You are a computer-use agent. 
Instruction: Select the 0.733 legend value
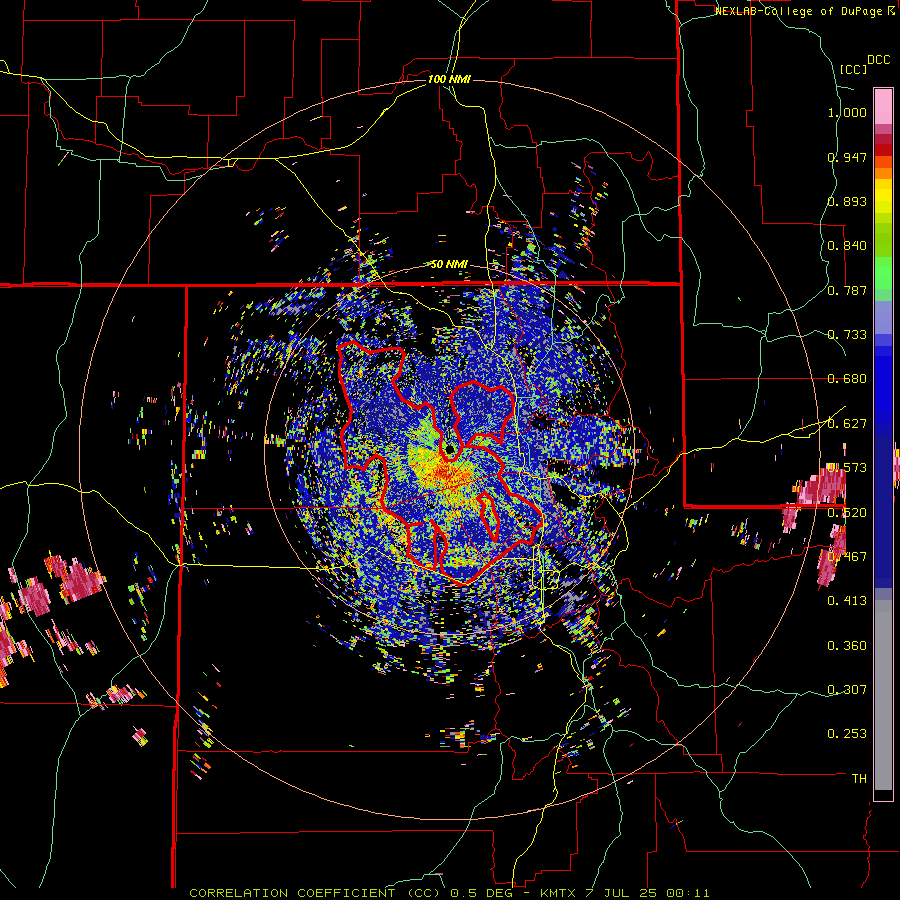tap(847, 335)
